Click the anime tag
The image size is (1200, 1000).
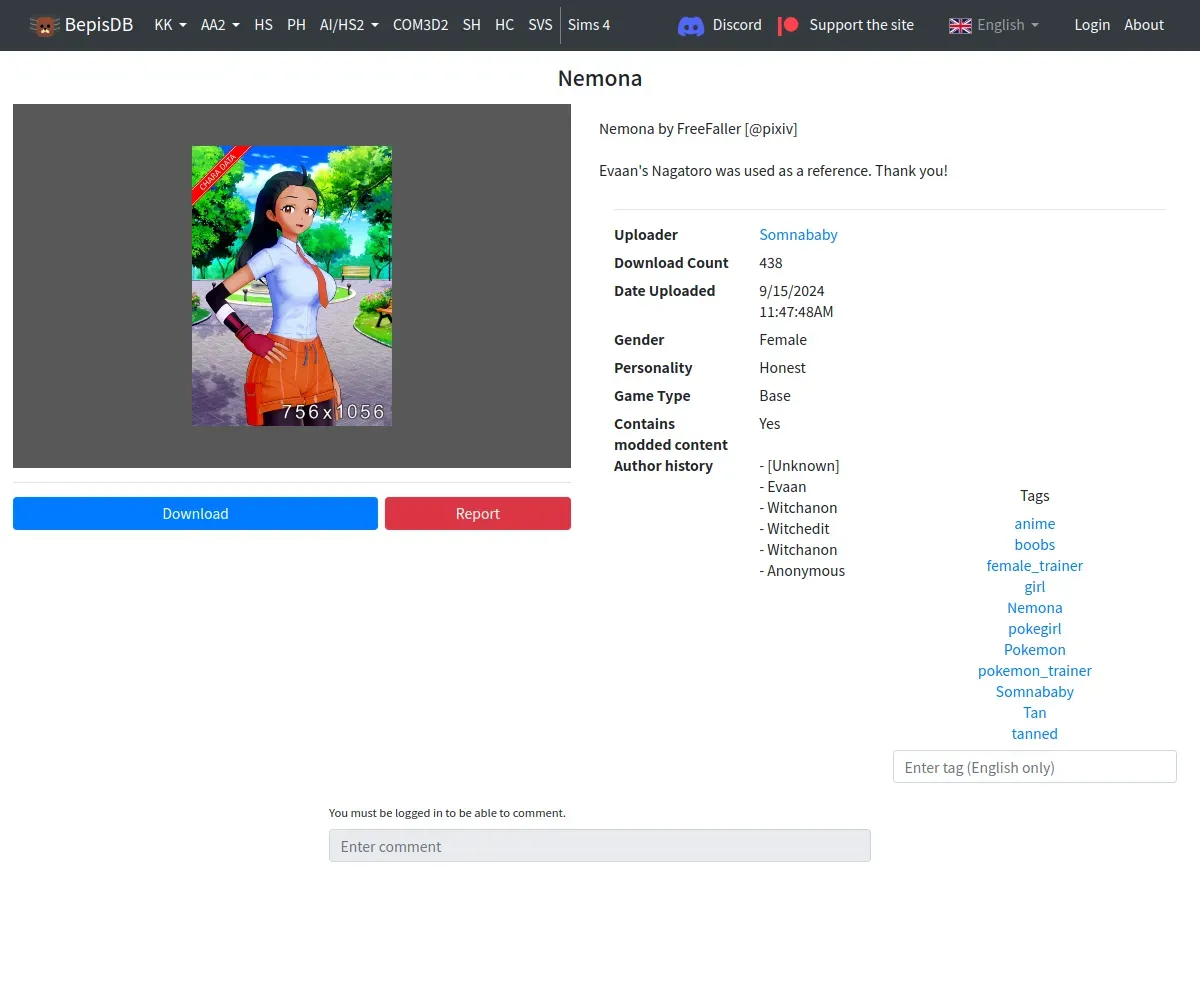coord(1035,524)
